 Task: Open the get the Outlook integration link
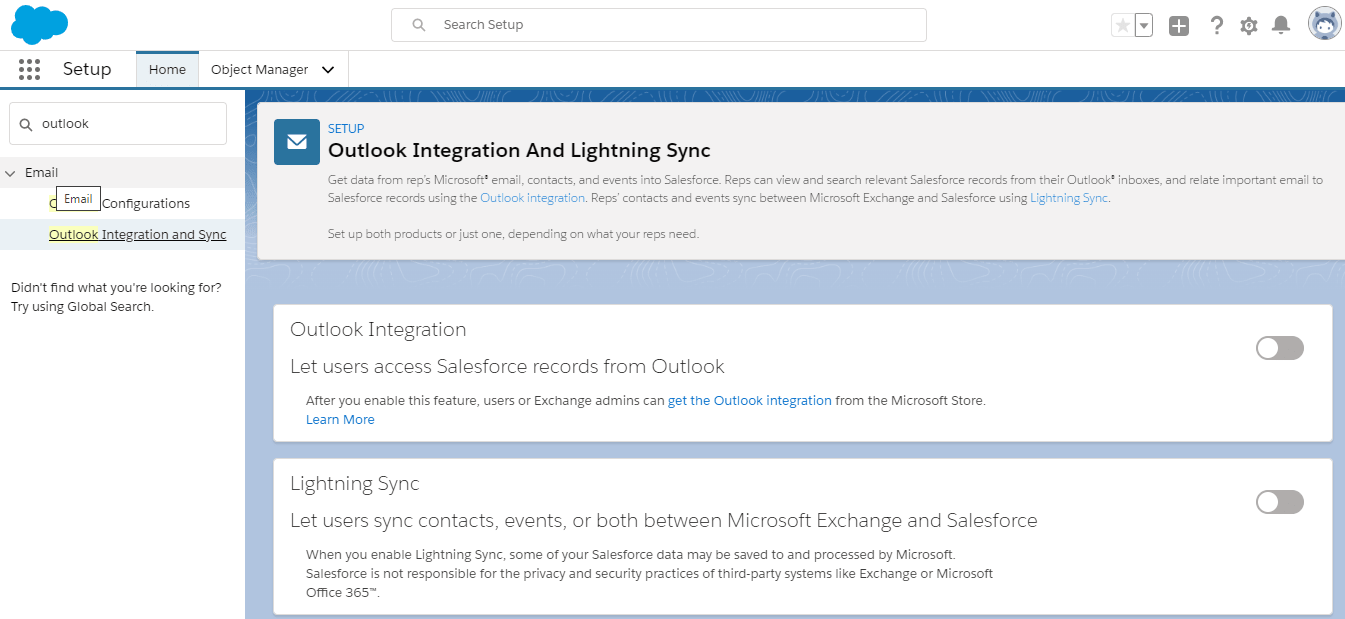750,400
